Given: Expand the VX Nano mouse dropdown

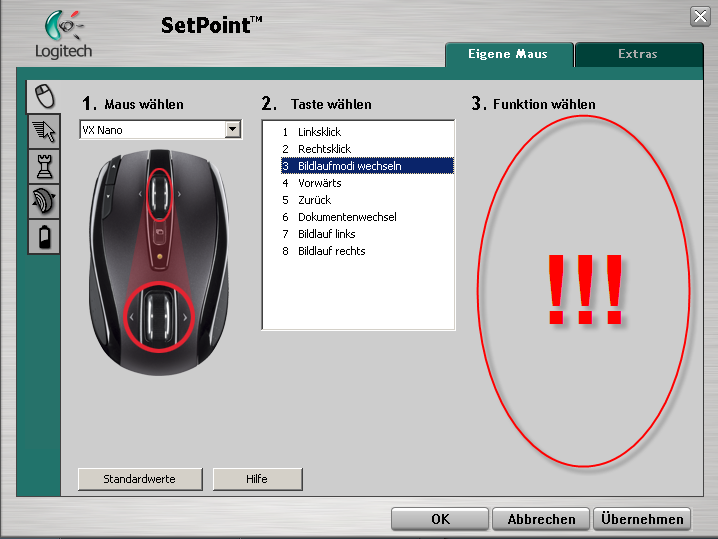Looking at the screenshot, I should 233,130.
